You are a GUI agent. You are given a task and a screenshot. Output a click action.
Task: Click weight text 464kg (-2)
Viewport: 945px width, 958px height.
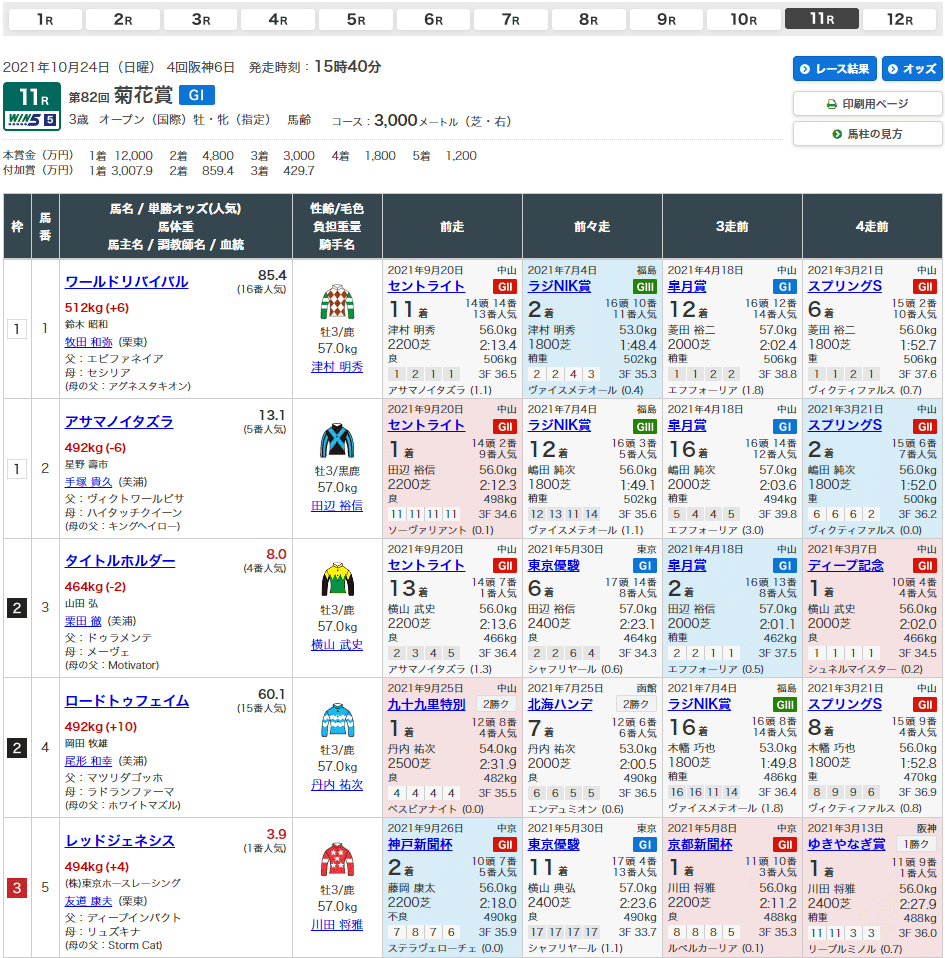95,587
